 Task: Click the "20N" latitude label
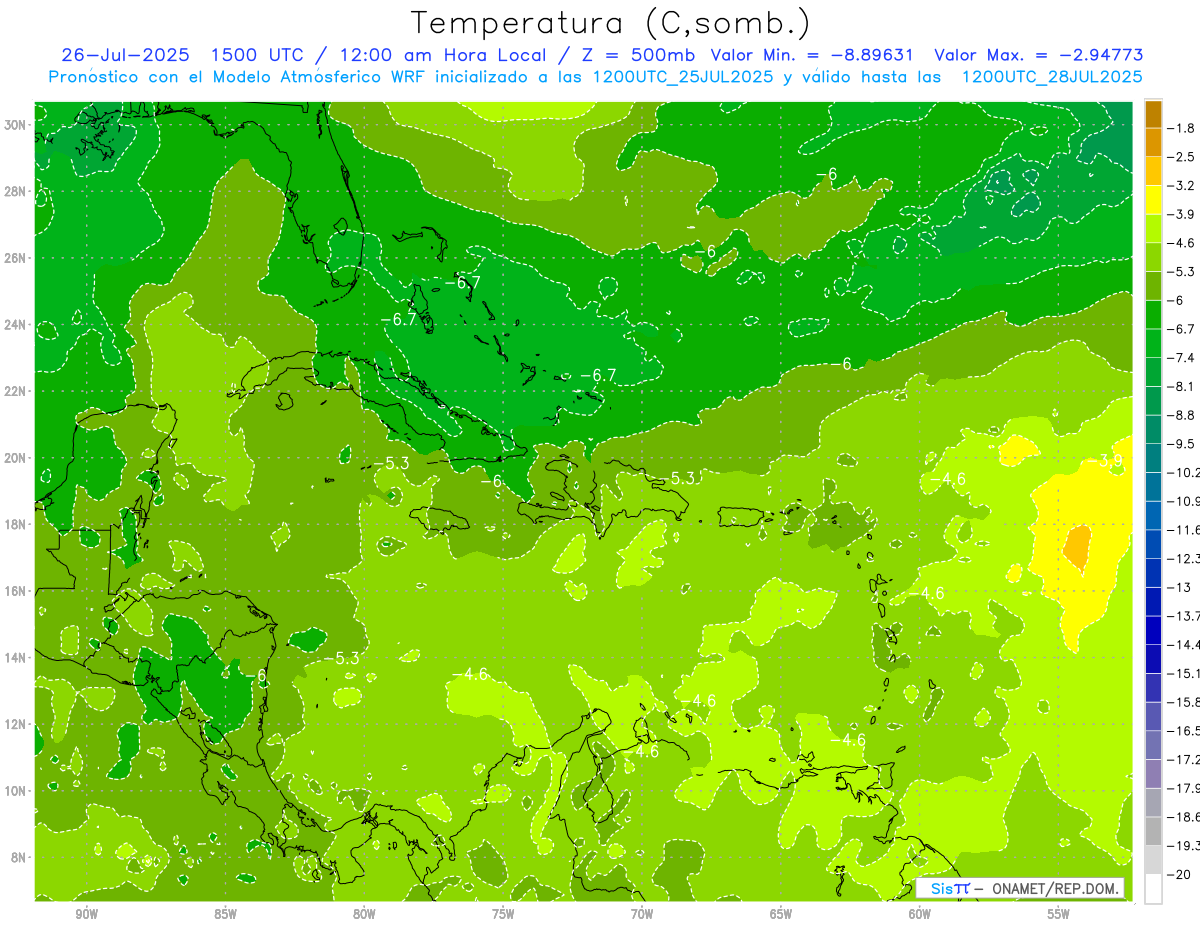click(17, 458)
